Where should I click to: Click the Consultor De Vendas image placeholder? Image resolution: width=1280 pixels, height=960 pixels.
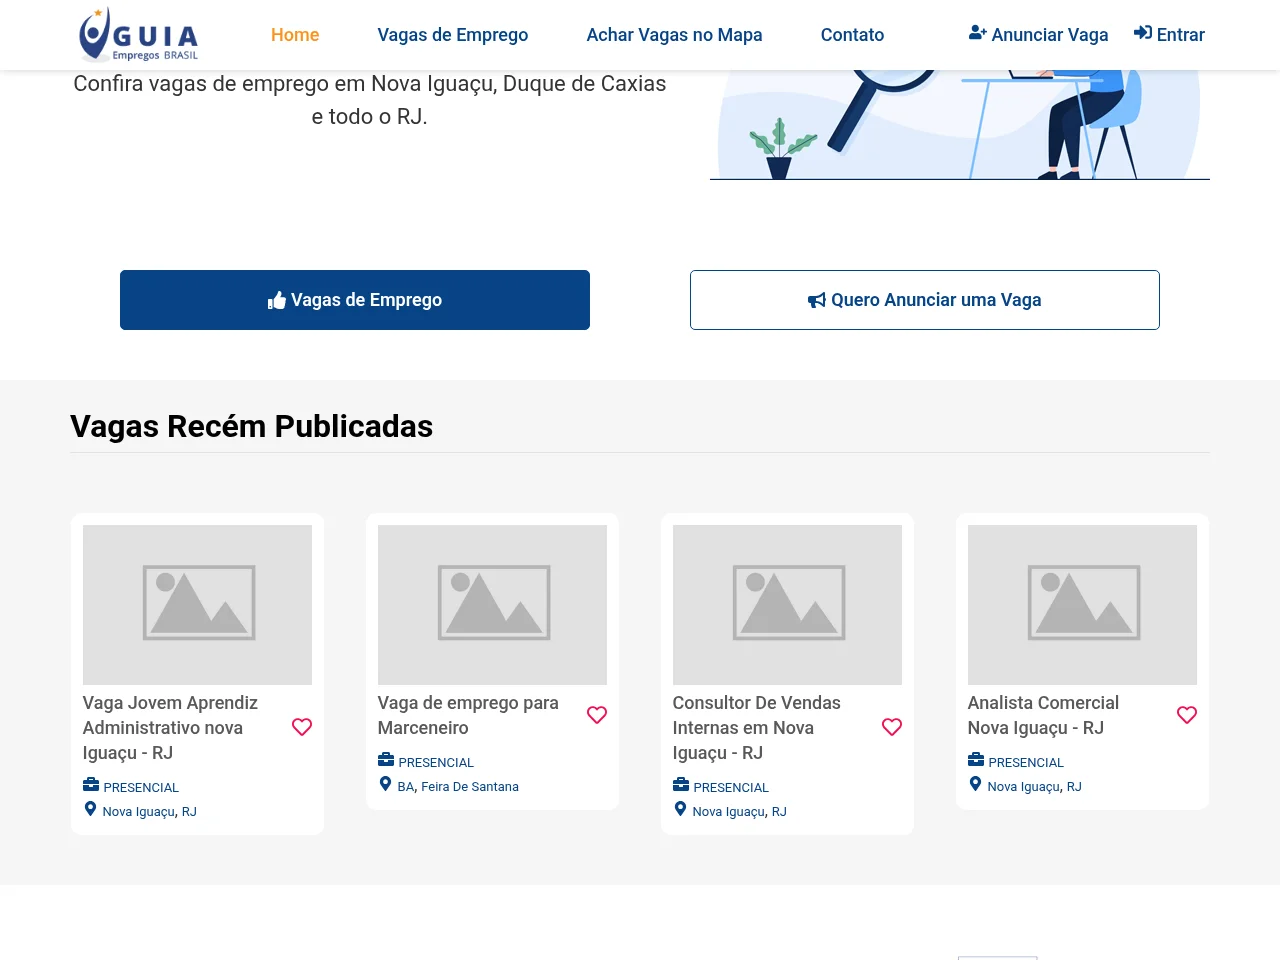787,605
